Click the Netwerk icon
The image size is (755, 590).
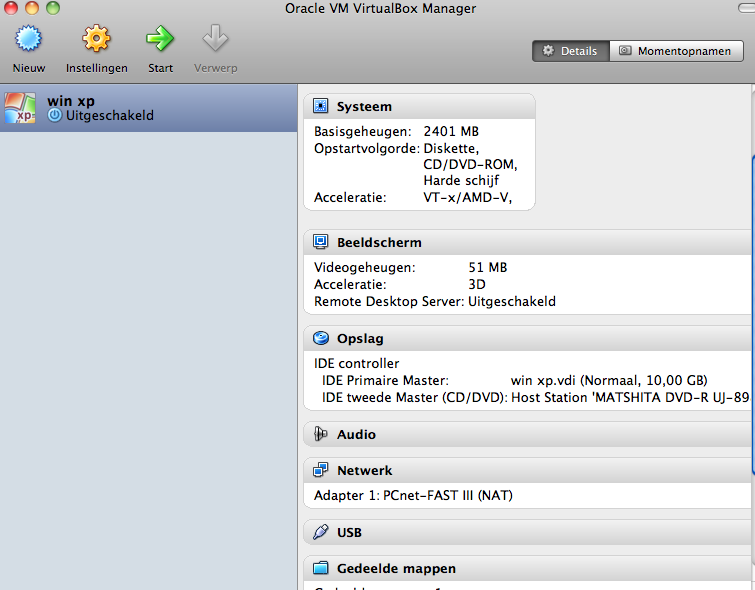pyautogui.click(x=320, y=470)
